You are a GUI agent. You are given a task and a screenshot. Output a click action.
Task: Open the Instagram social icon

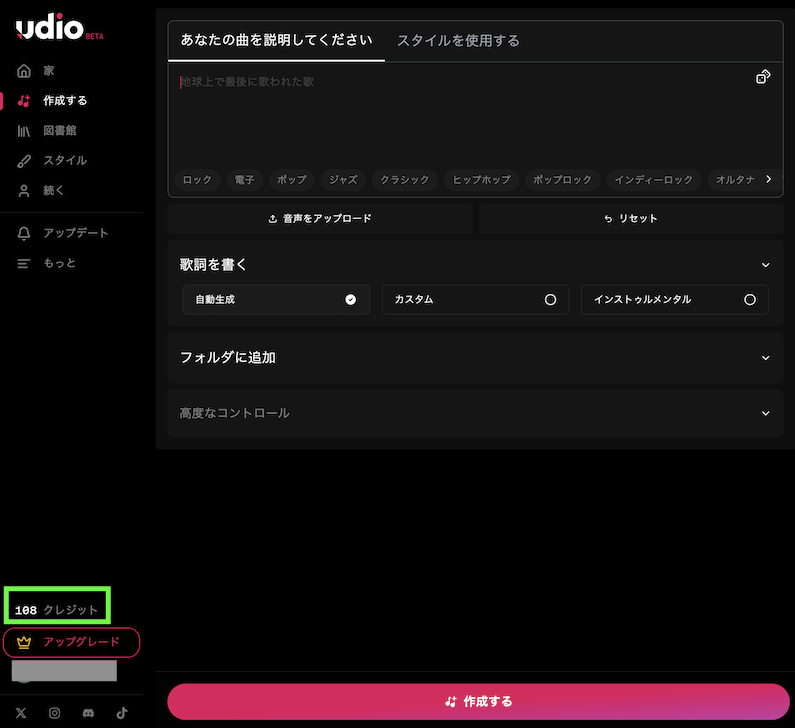(55, 713)
